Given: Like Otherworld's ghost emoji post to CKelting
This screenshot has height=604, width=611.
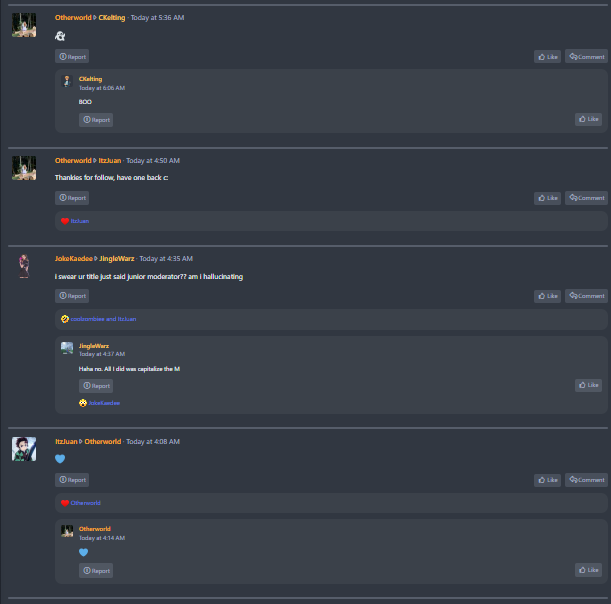Looking at the screenshot, I should click(547, 57).
